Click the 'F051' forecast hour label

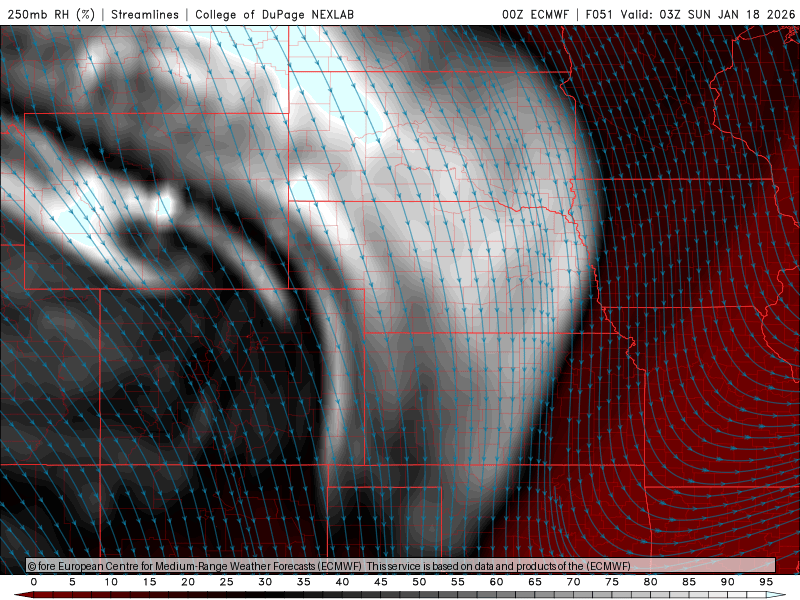(x=599, y=14)
